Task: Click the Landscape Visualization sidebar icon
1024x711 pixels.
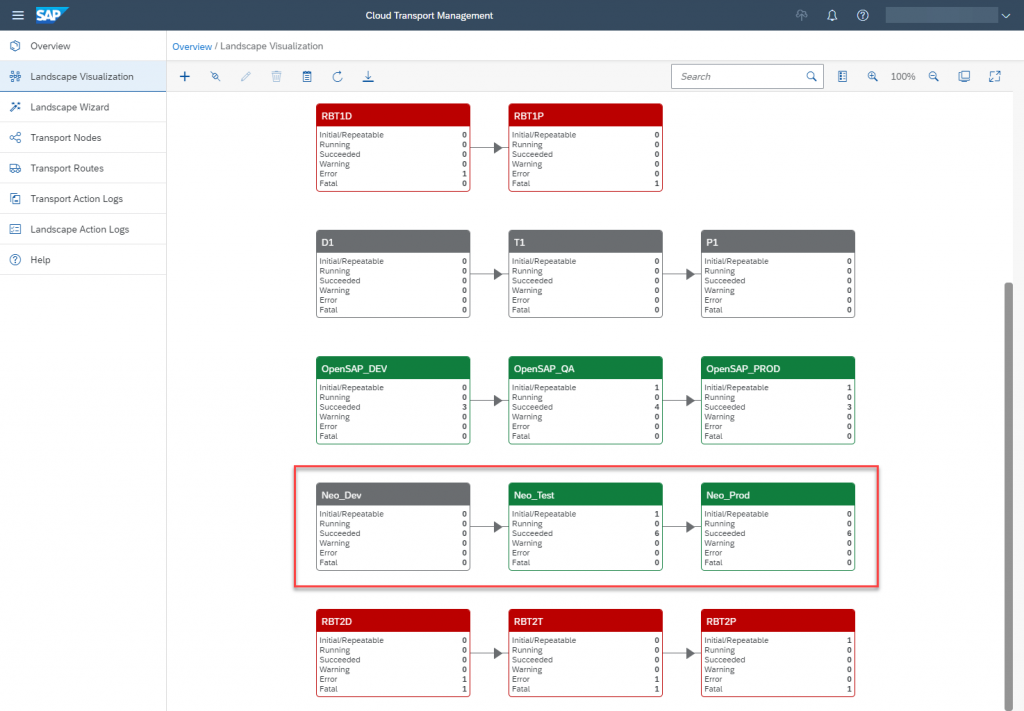Action: coord(15,76)
